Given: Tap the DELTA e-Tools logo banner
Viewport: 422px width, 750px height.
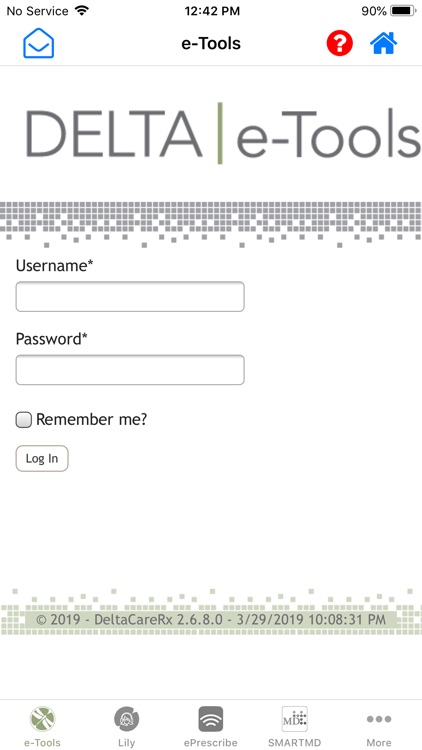Looking at the screenshot, I should [x=223, y=133].
